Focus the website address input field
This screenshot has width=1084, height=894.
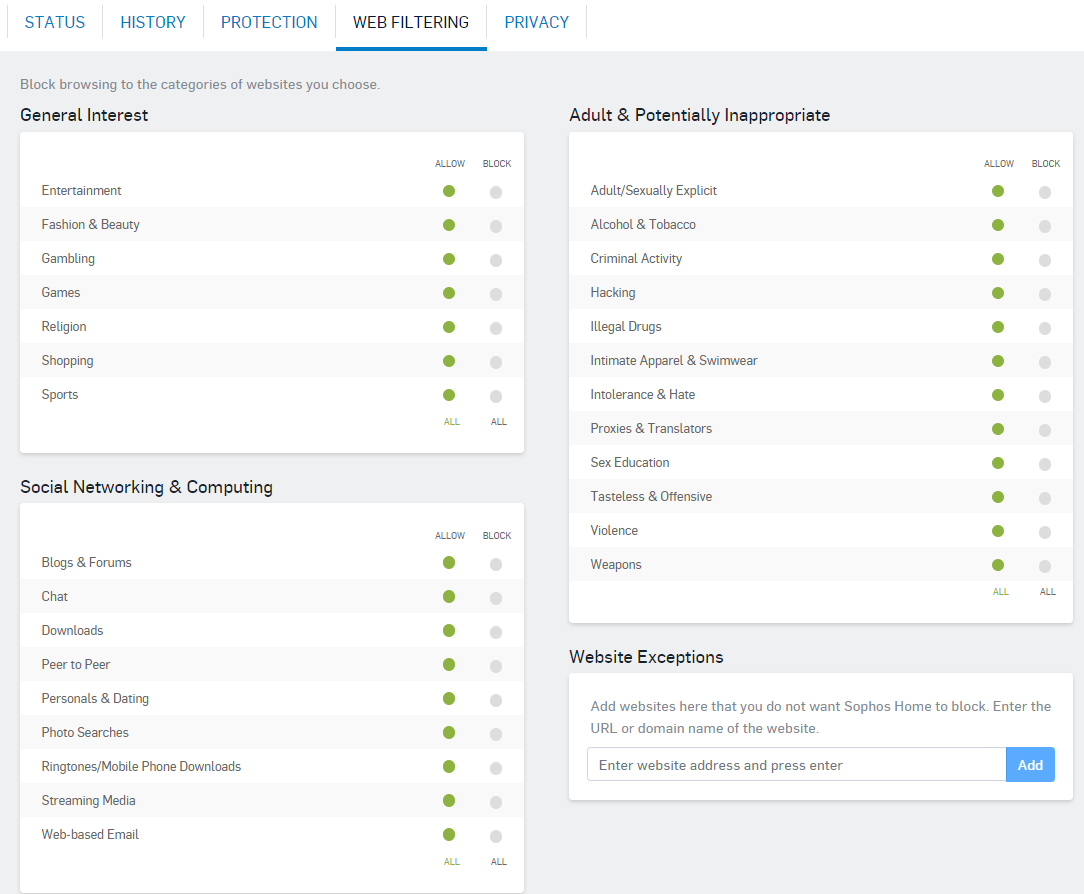point(796,765)
